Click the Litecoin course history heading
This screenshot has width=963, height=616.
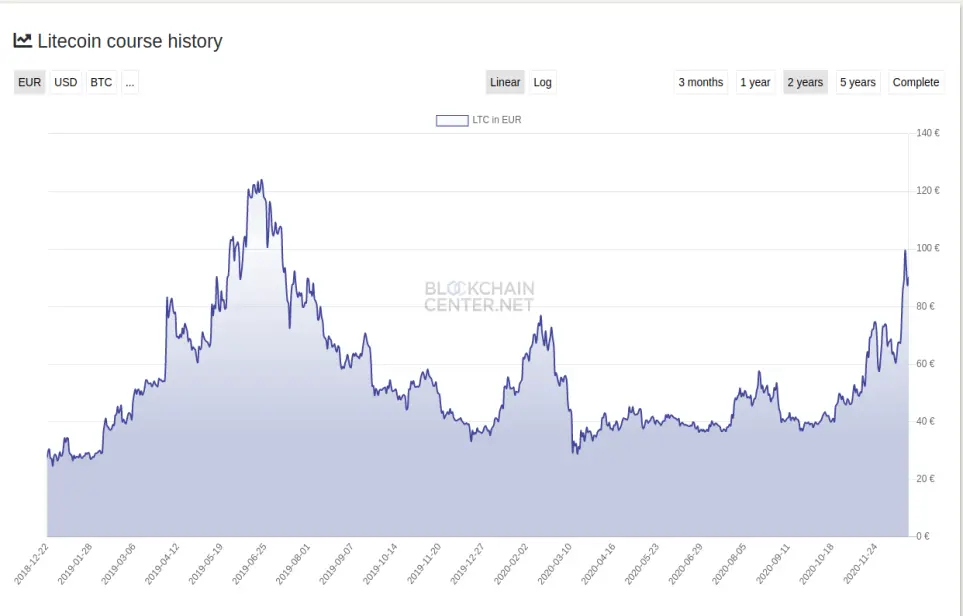[x=130, y=41]
